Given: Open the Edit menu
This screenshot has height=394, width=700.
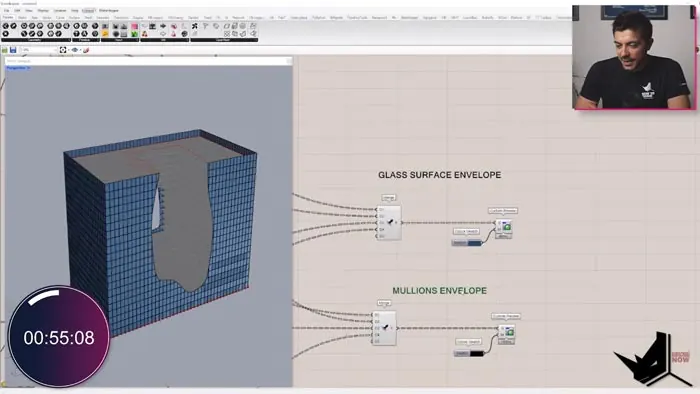Looking at the screenshot, I should (x=17, y=10).
